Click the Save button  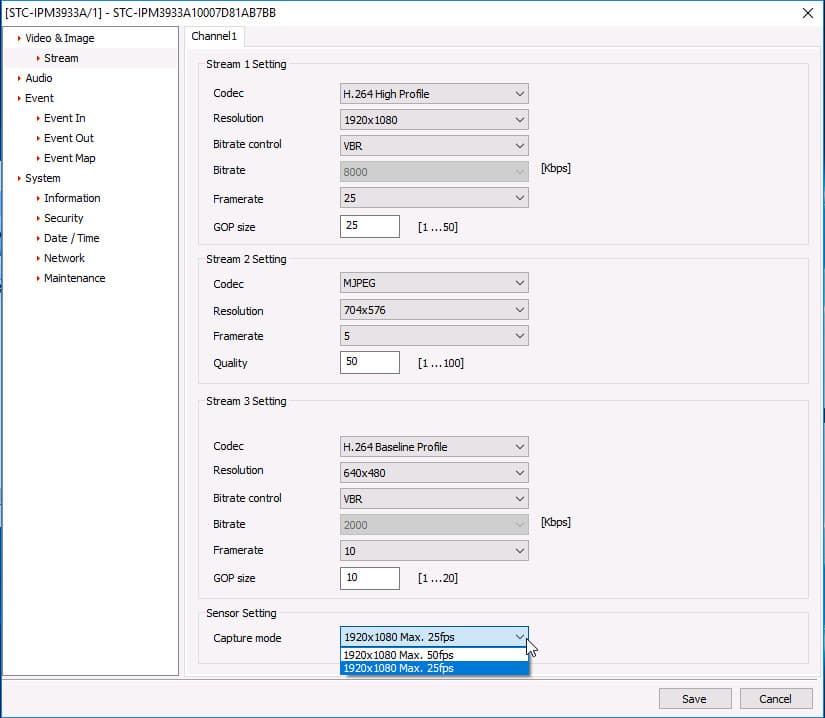pyautogui.click(x=695, y=699)
